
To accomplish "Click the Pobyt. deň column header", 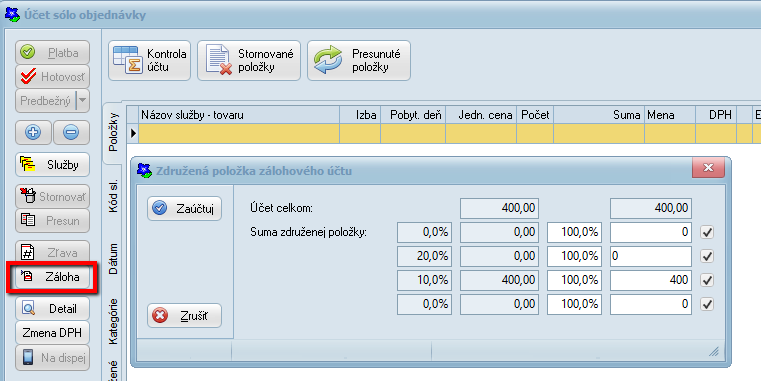I will [413, 115].
